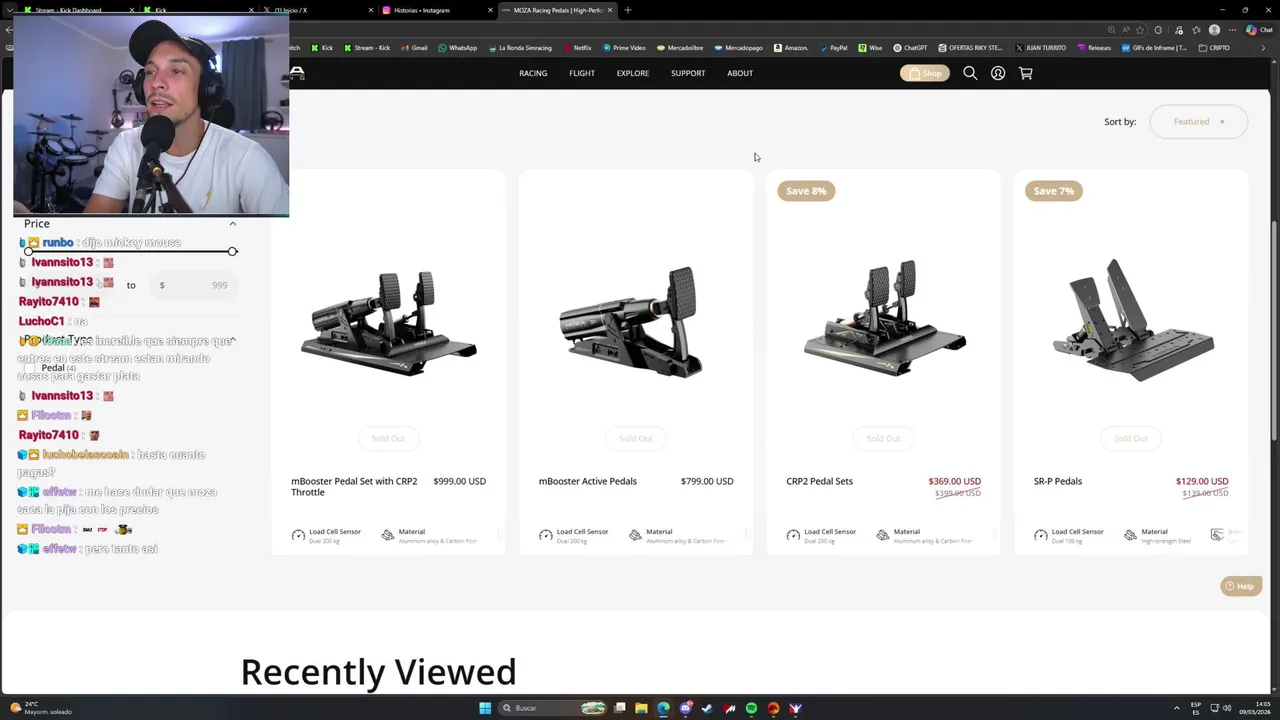This screenshot has width=1280, height=720.
Task: Switch to the Historias • Instagram tab
Action: click(x=435, y=10)
